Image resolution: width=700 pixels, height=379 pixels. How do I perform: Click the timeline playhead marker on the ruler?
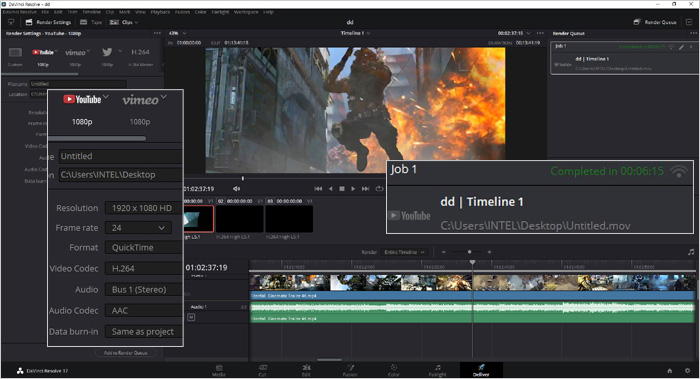coord(472,262)
